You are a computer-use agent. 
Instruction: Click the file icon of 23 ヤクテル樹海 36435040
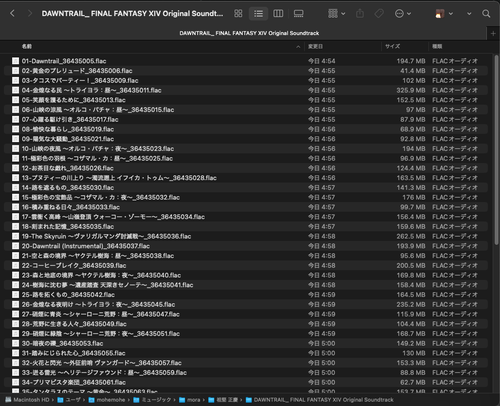[x=15, y=275]
